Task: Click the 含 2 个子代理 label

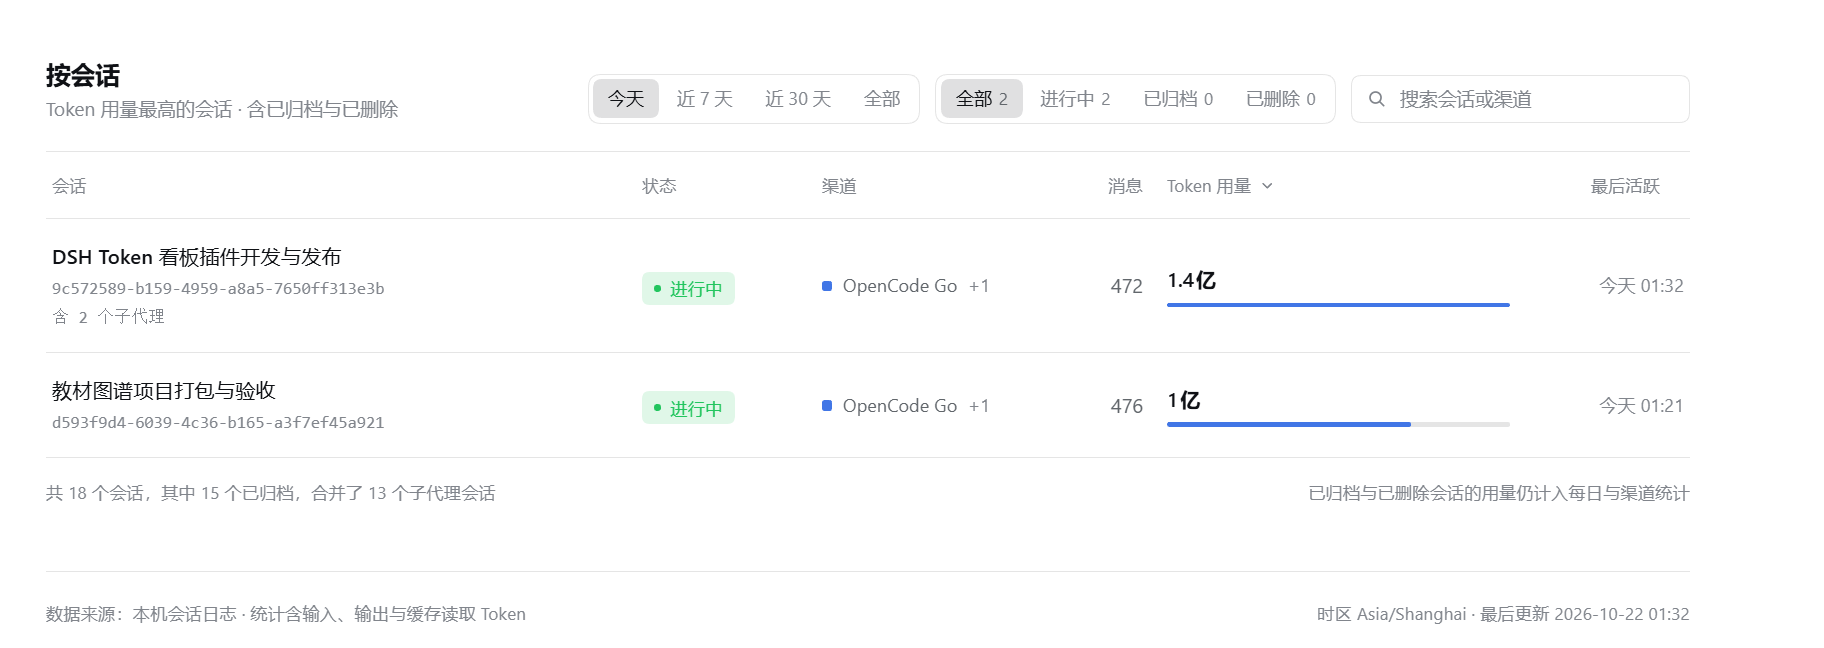Action: 108,316
